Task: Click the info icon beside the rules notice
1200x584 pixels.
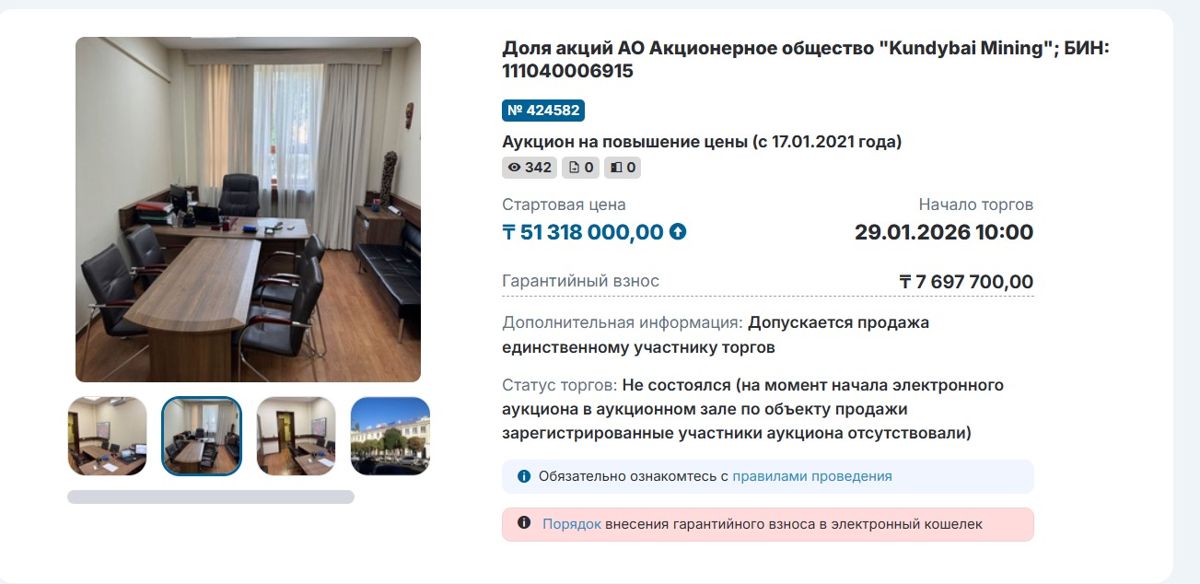Action: point(523,476)
